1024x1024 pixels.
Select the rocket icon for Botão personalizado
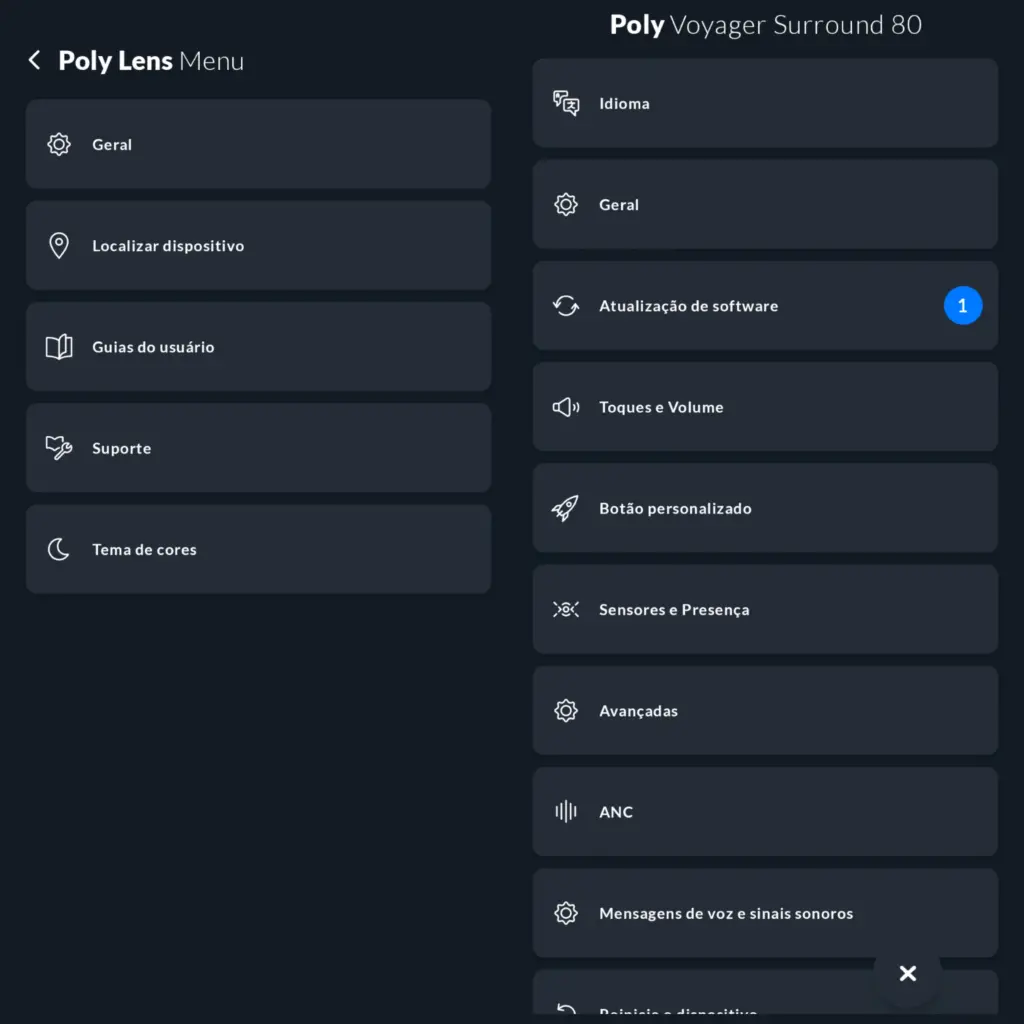click(x=566, y=508)
